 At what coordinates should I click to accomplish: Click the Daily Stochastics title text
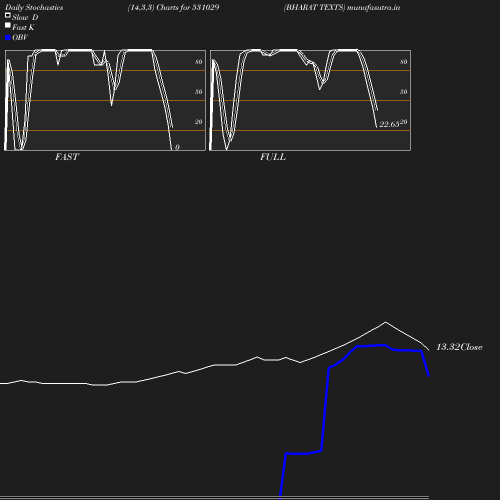click(34, 7)
